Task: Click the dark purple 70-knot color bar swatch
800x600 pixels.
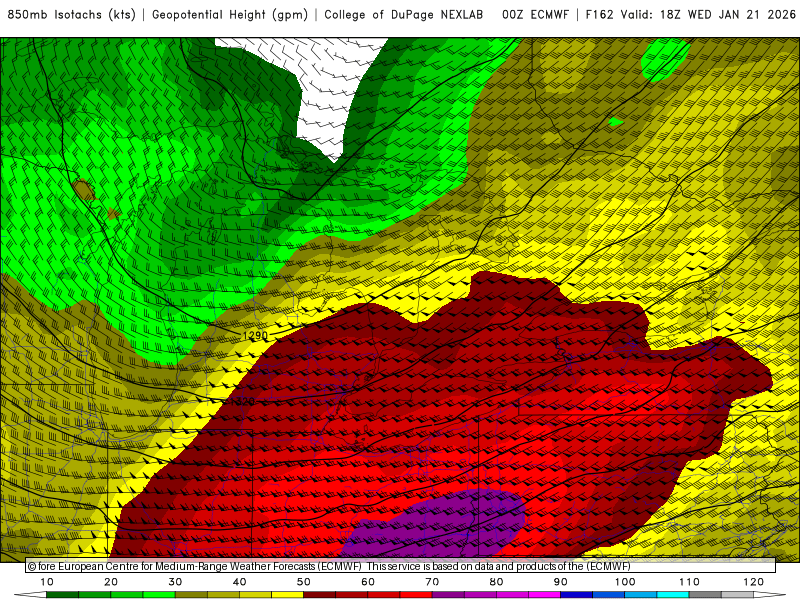Action: tap(448, 595)
